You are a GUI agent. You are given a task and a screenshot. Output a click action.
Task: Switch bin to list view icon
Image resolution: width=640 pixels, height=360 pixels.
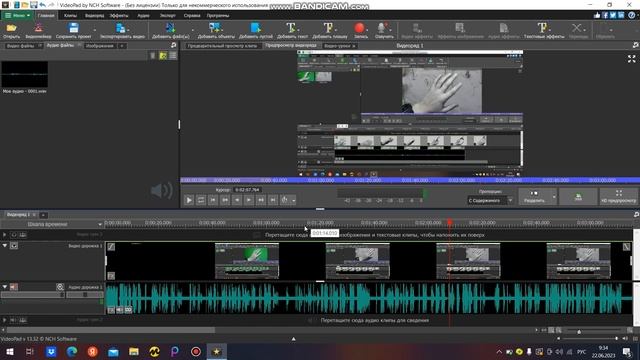click(173, 56)
